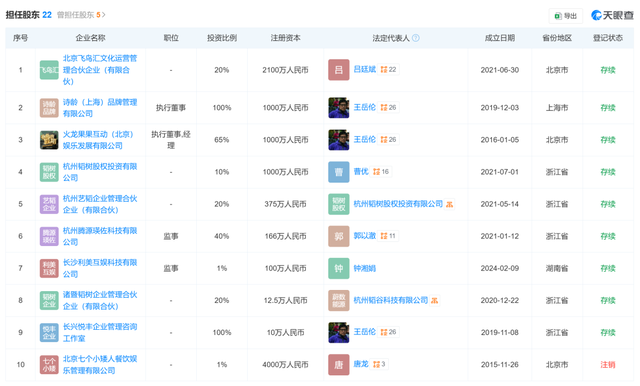This screenshot has width=640, height=386.
Task: Open 杭州韬树股权投资有限公司 as row 5 representative
Action: [x=398, y=204]
